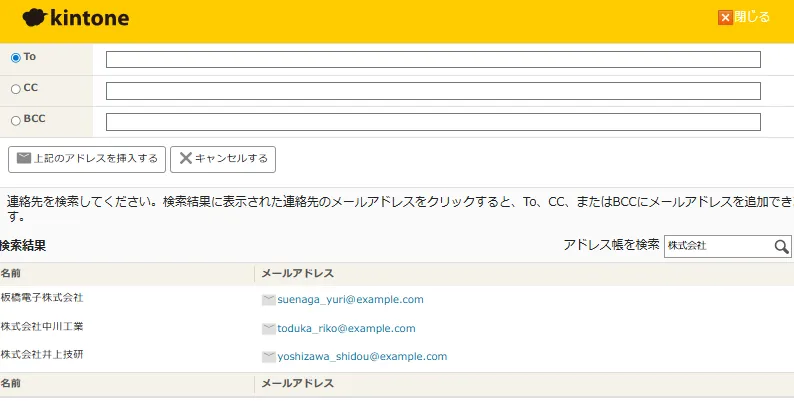Focus the BCC address input field
This screenshot has width=794, height=401.
coord(433,122)
